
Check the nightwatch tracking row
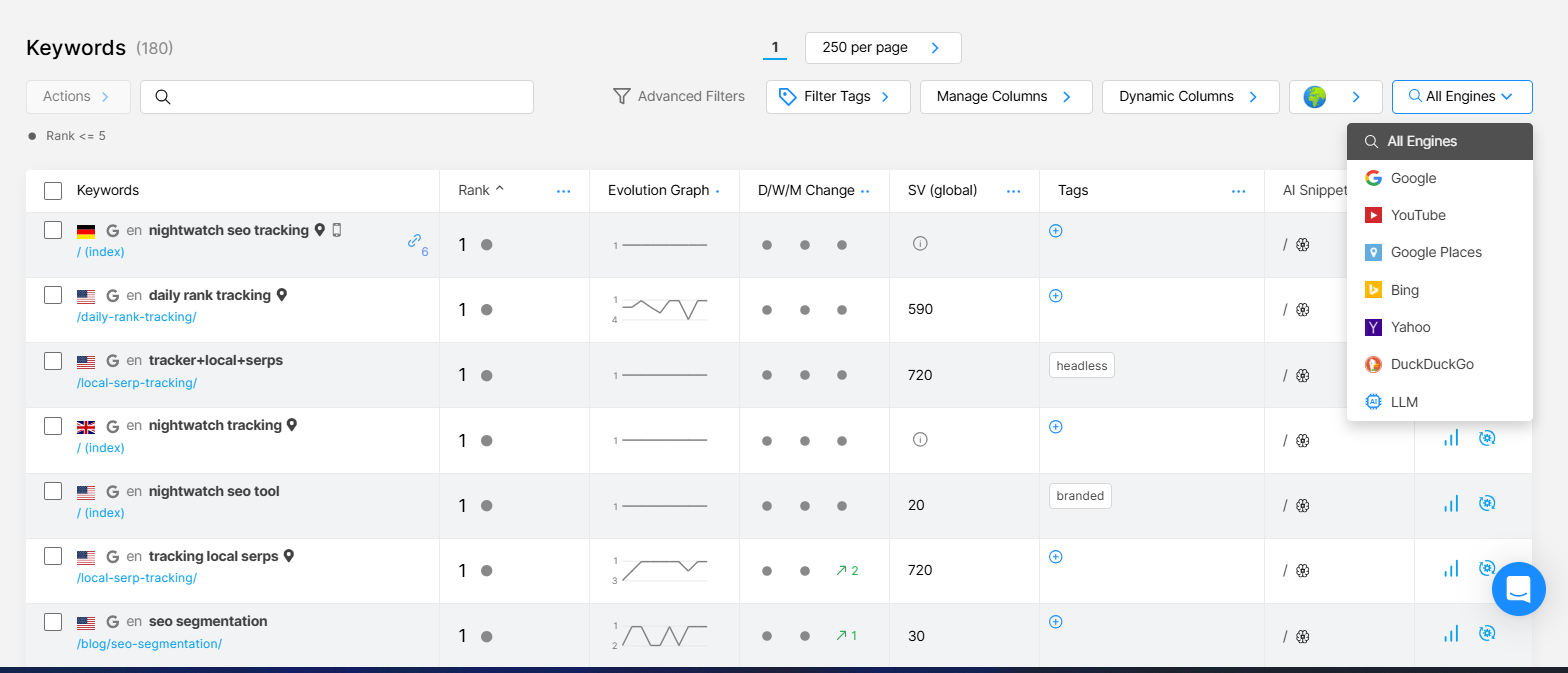[53, 425]
